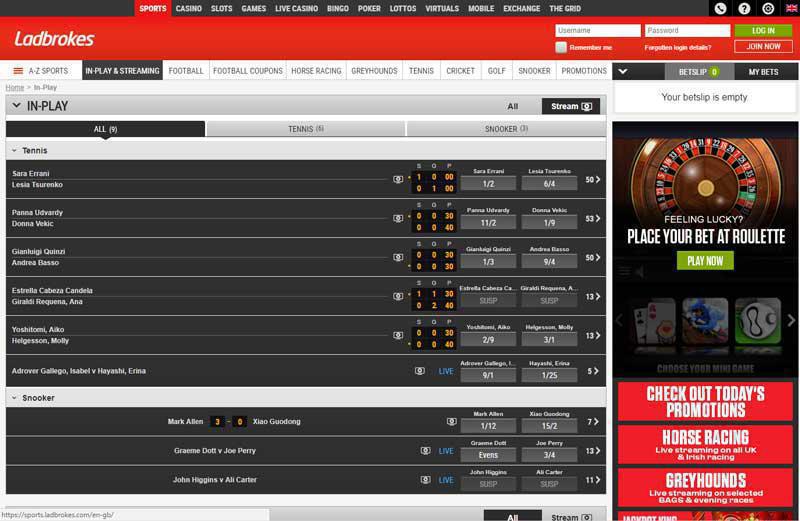The width and height of the screenshot is (800, 521).
Task: Open the Greyhounds live streaming banner
Action: 705,488
